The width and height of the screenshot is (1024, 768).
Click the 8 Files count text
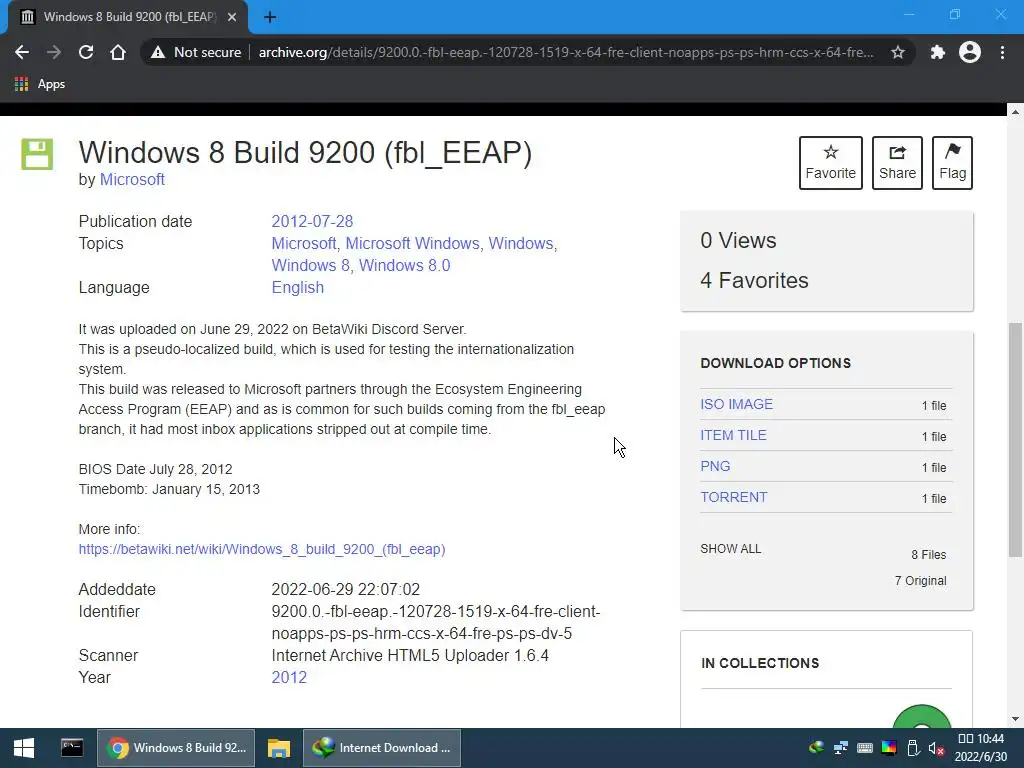pos(929,554)
